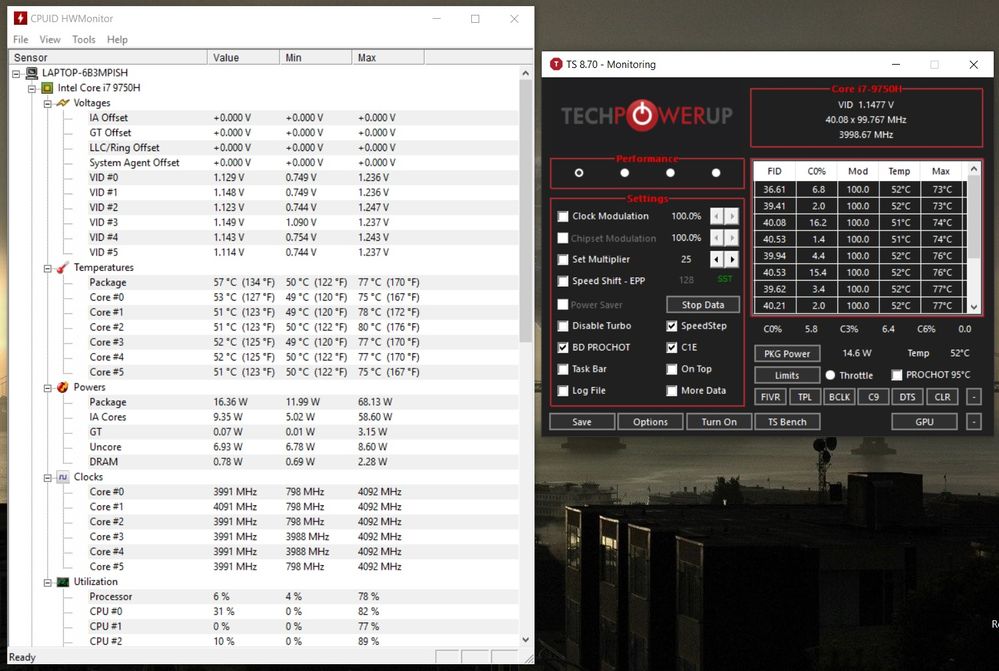Click the Sensor column header
This screenshot has height=671, width=999.
(x=108, y=57)
